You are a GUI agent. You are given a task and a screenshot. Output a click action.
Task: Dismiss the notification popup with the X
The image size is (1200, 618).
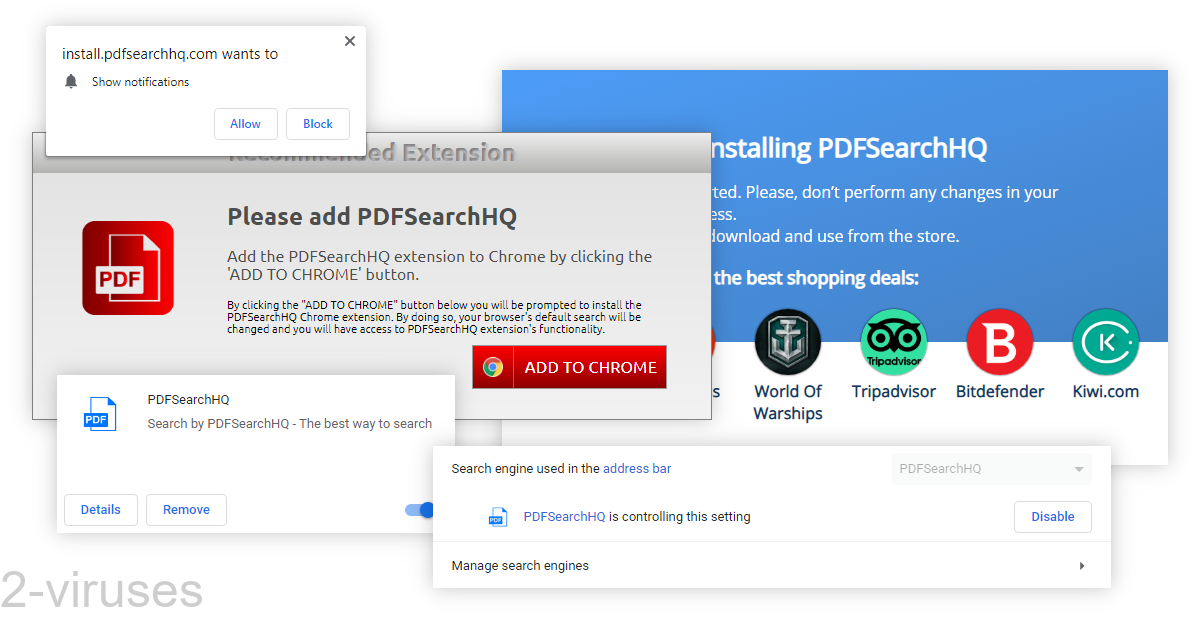[349, 41]
